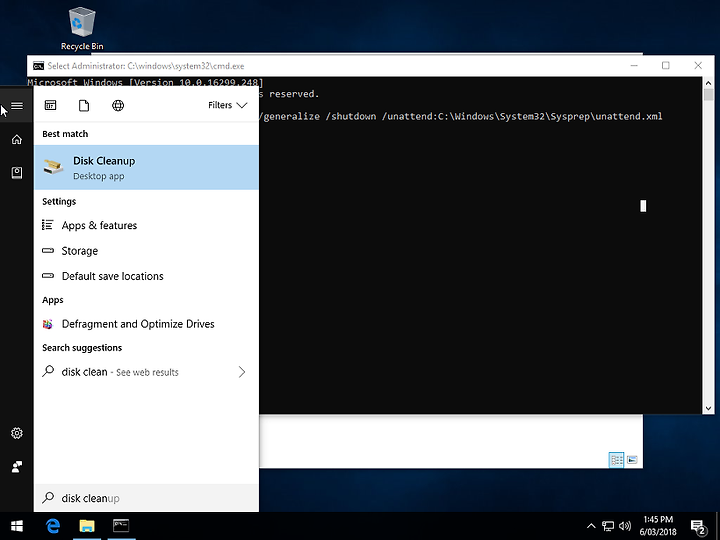This screenshot has width=720, height=540.
Task: Click the Defragment app colorful icon
Action: click(48, 324)
